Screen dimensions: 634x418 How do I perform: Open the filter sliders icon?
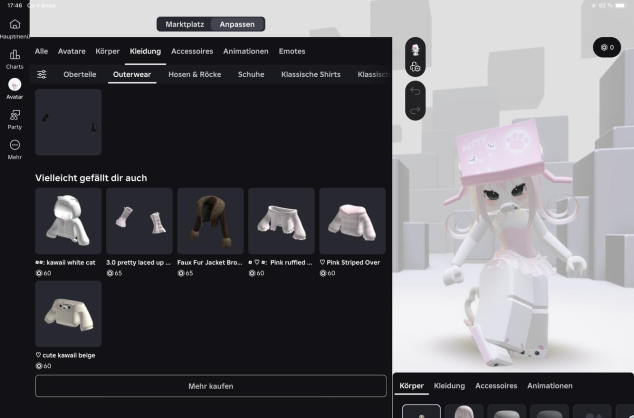tap(42, 74)
